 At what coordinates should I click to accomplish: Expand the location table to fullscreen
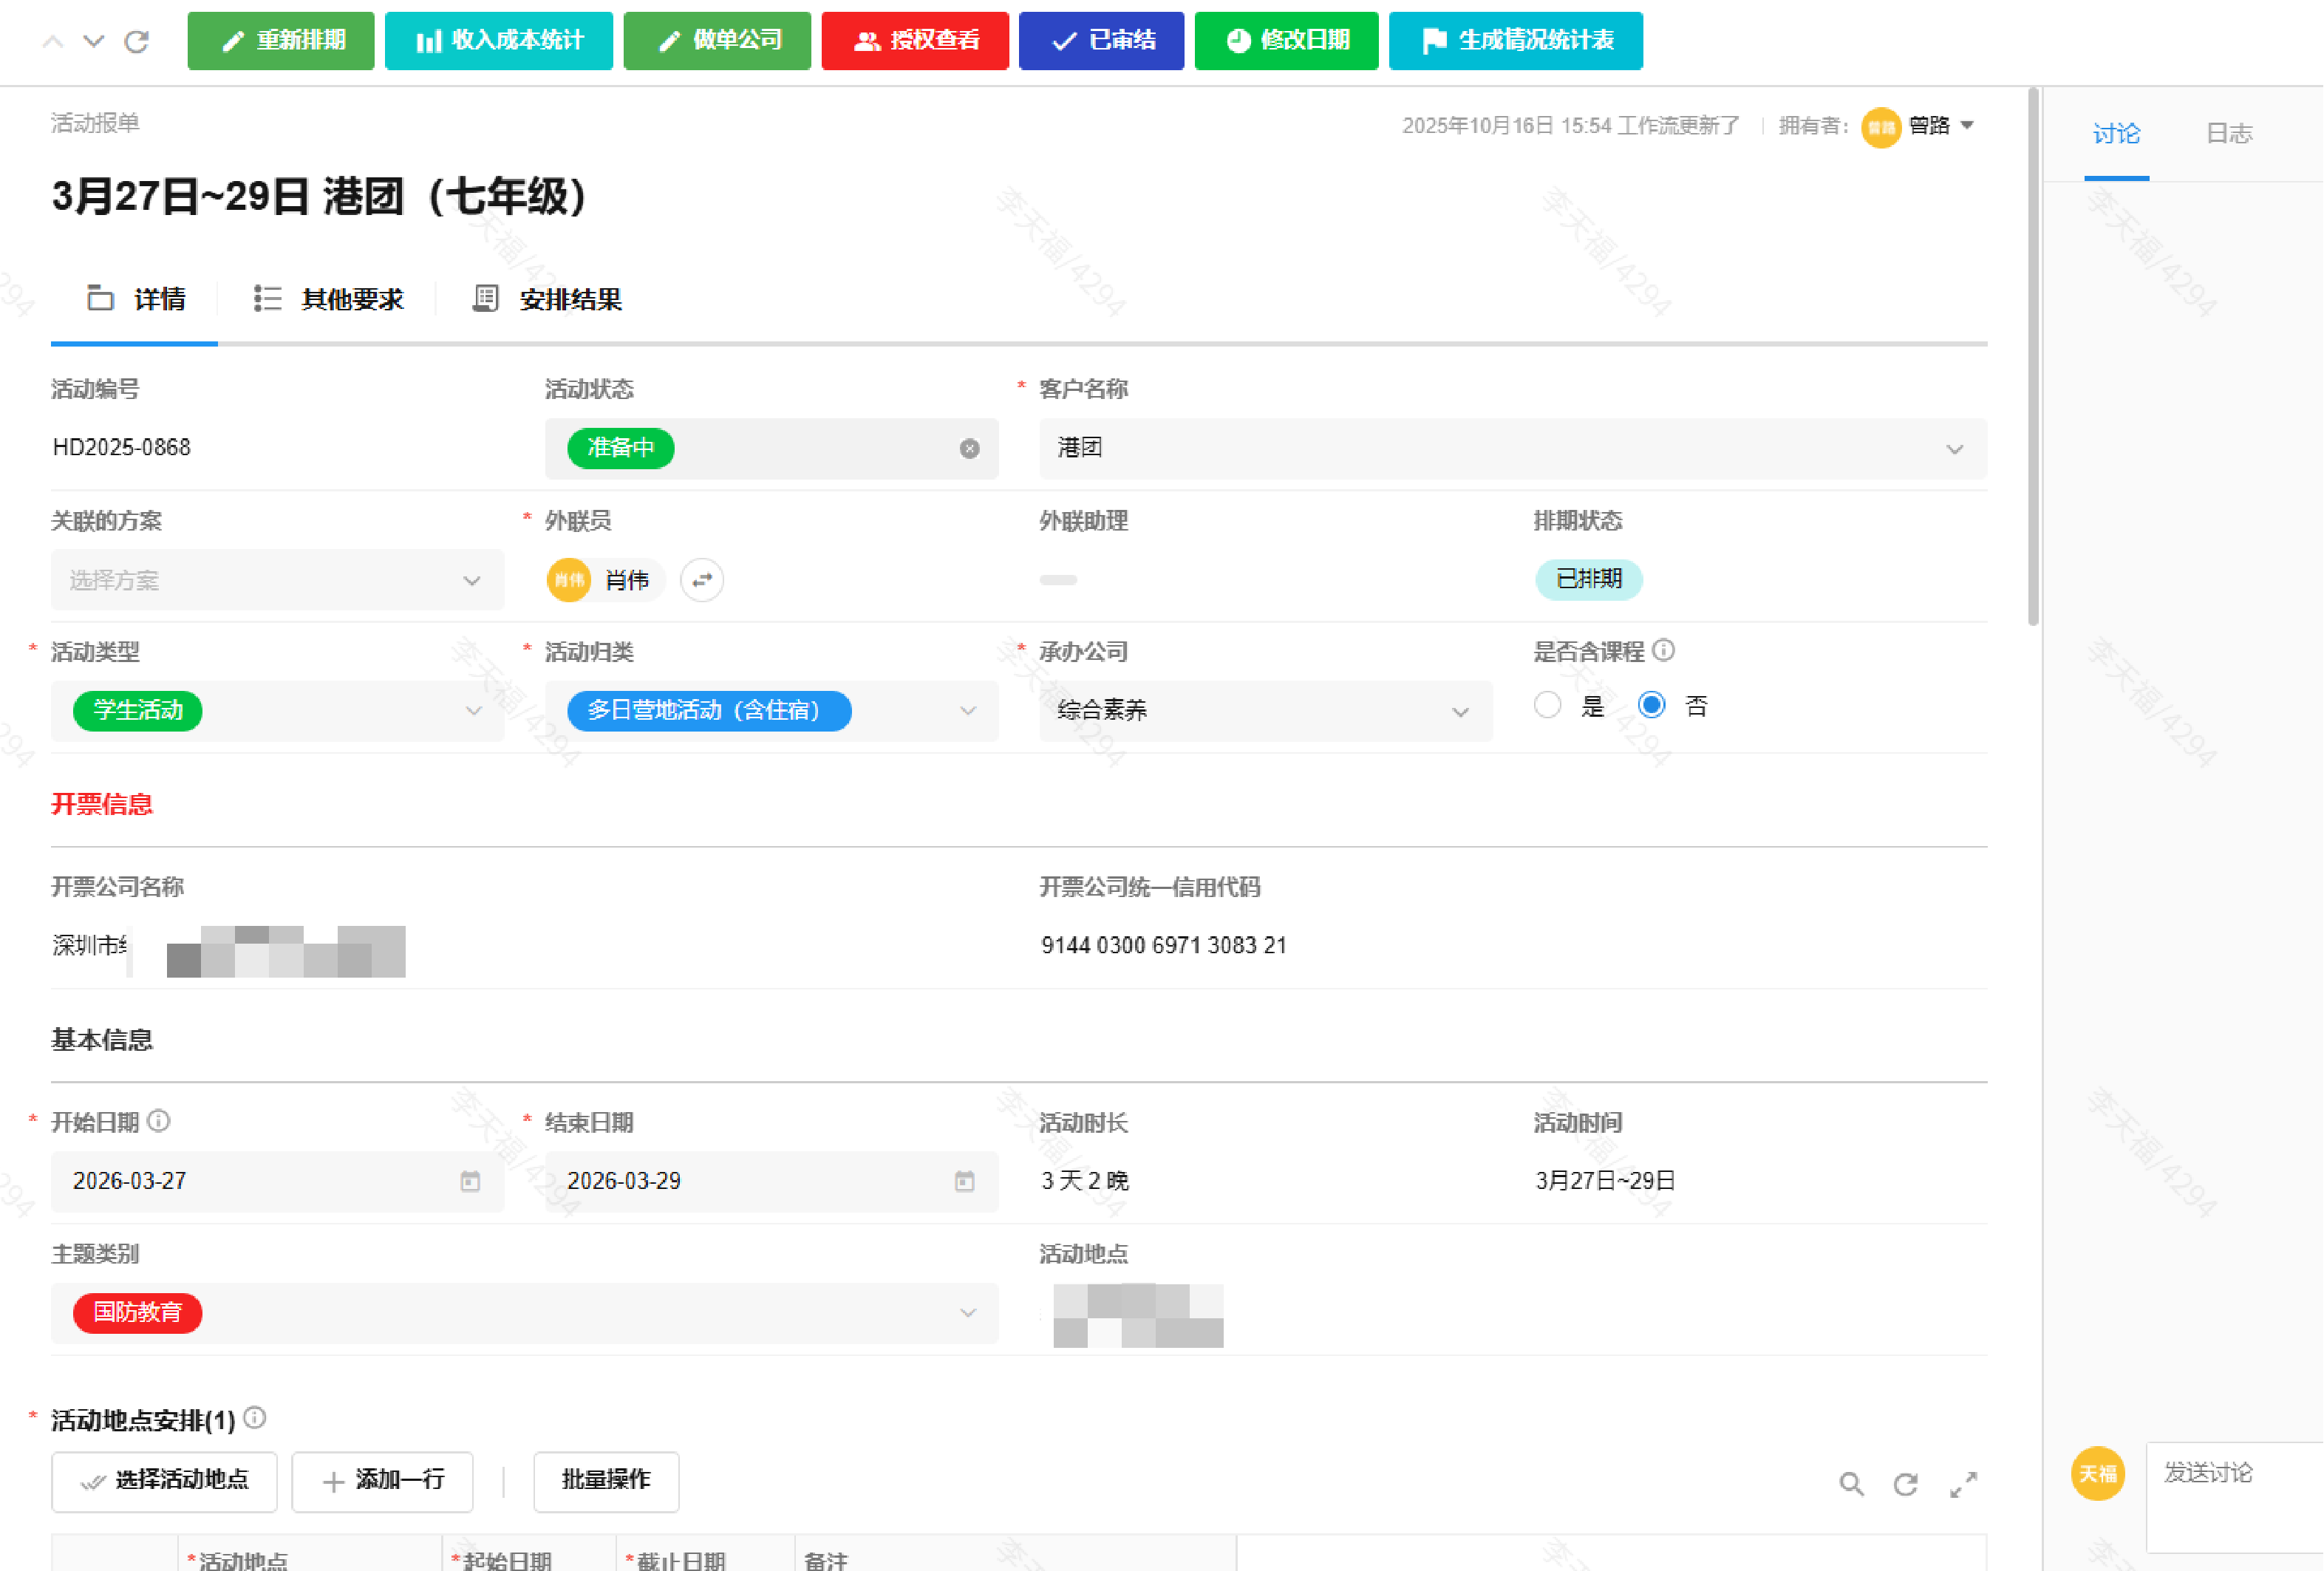point(1962,1484)
